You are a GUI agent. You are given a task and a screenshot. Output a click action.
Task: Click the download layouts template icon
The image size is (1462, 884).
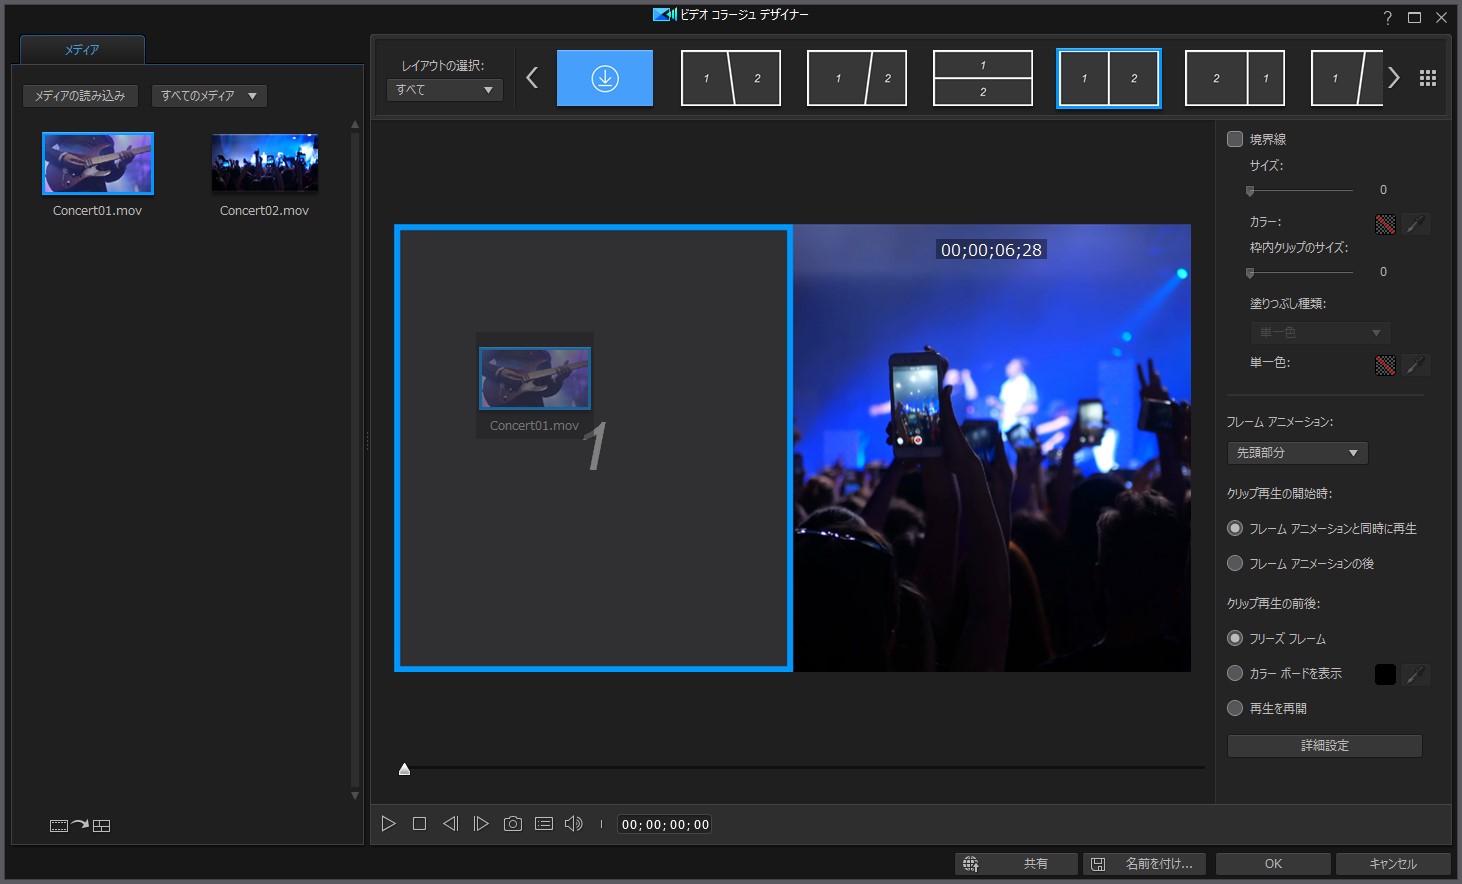coord(605,78)
